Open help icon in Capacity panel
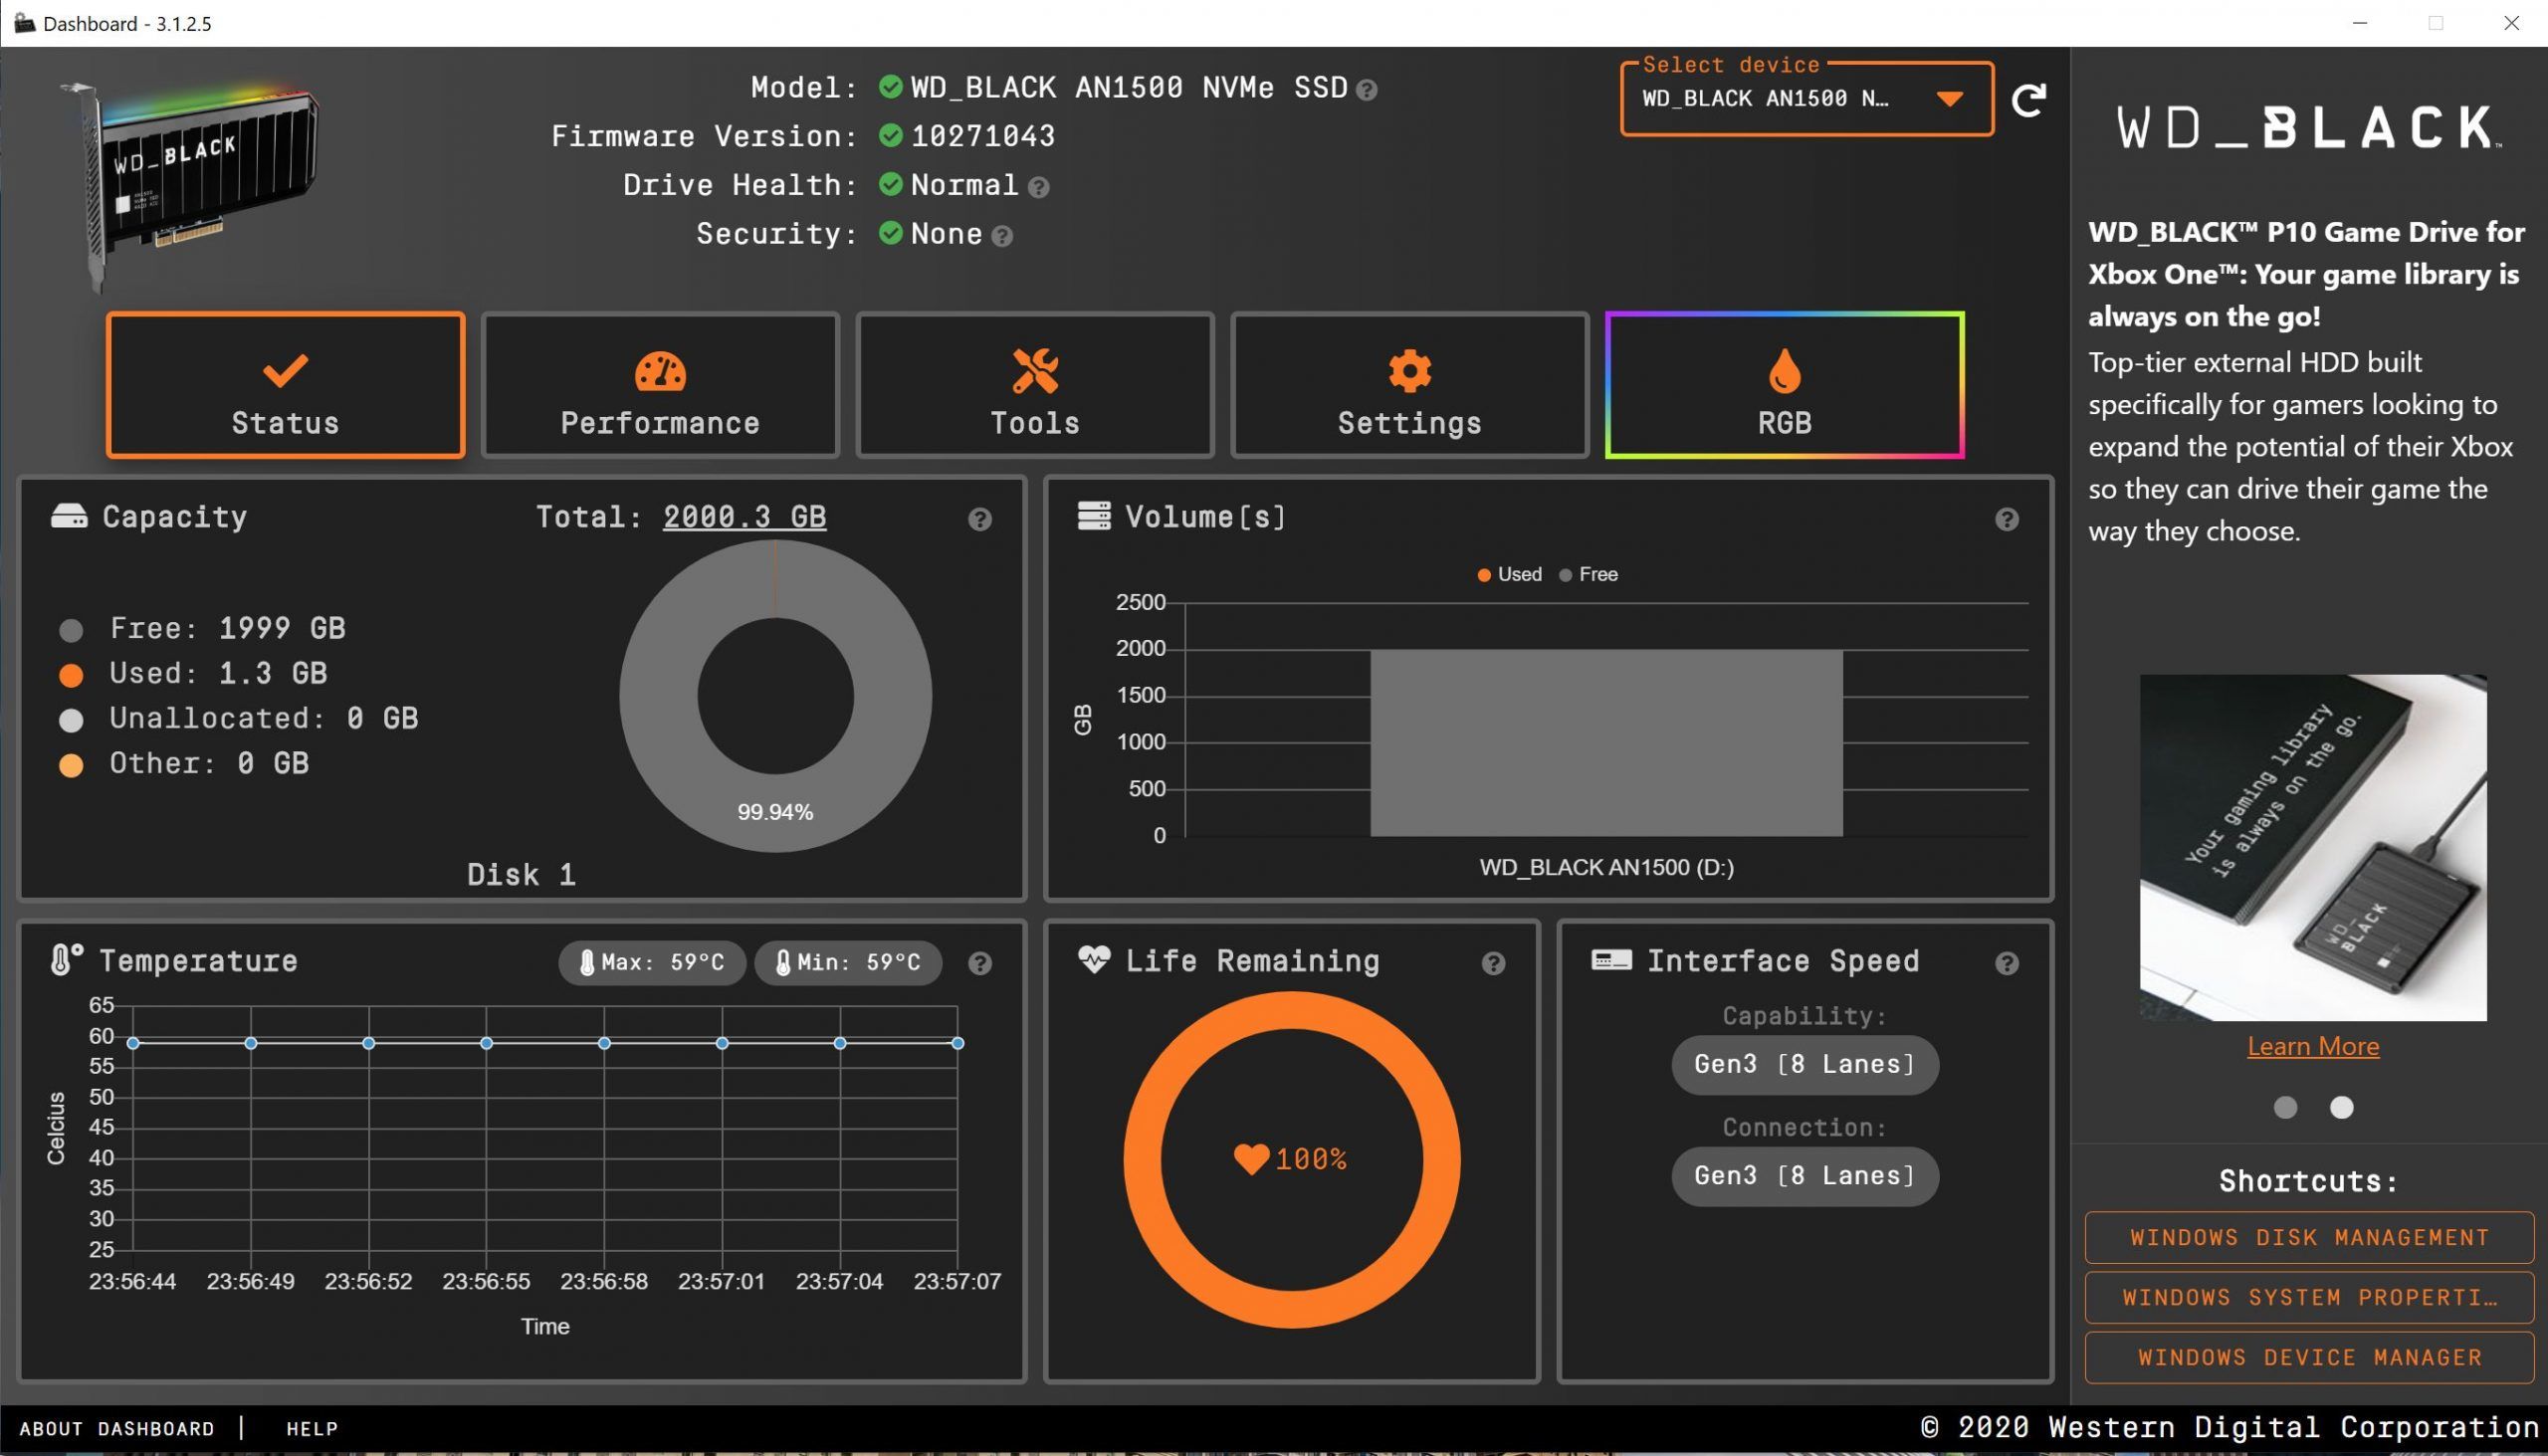2548x1456 pixels. point(979,519)
